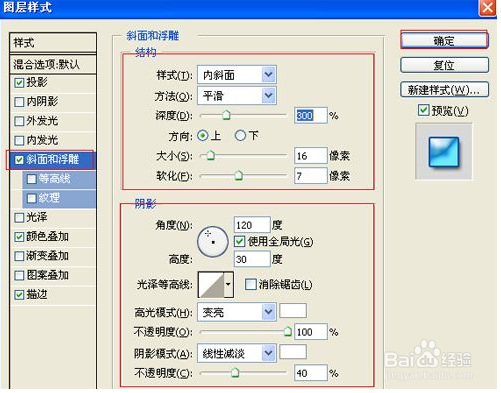501x393 pixels.
Task: Open the 描边 stroke settings row label
Action: click(x=37, y=295)
